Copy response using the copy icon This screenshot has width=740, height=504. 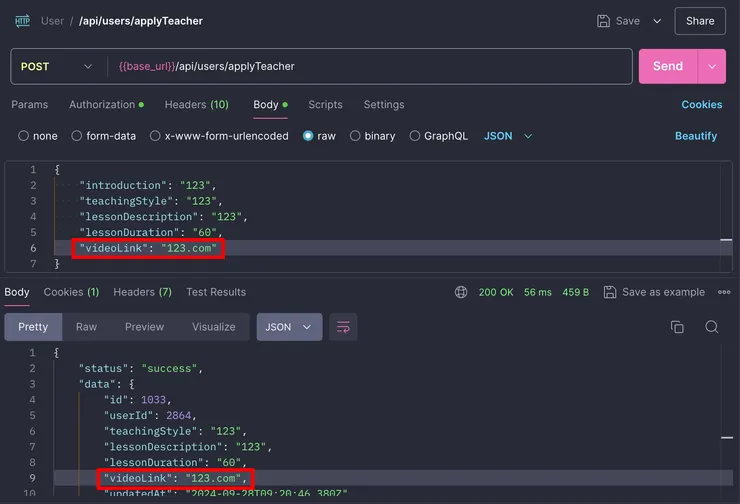coord(677,327)
